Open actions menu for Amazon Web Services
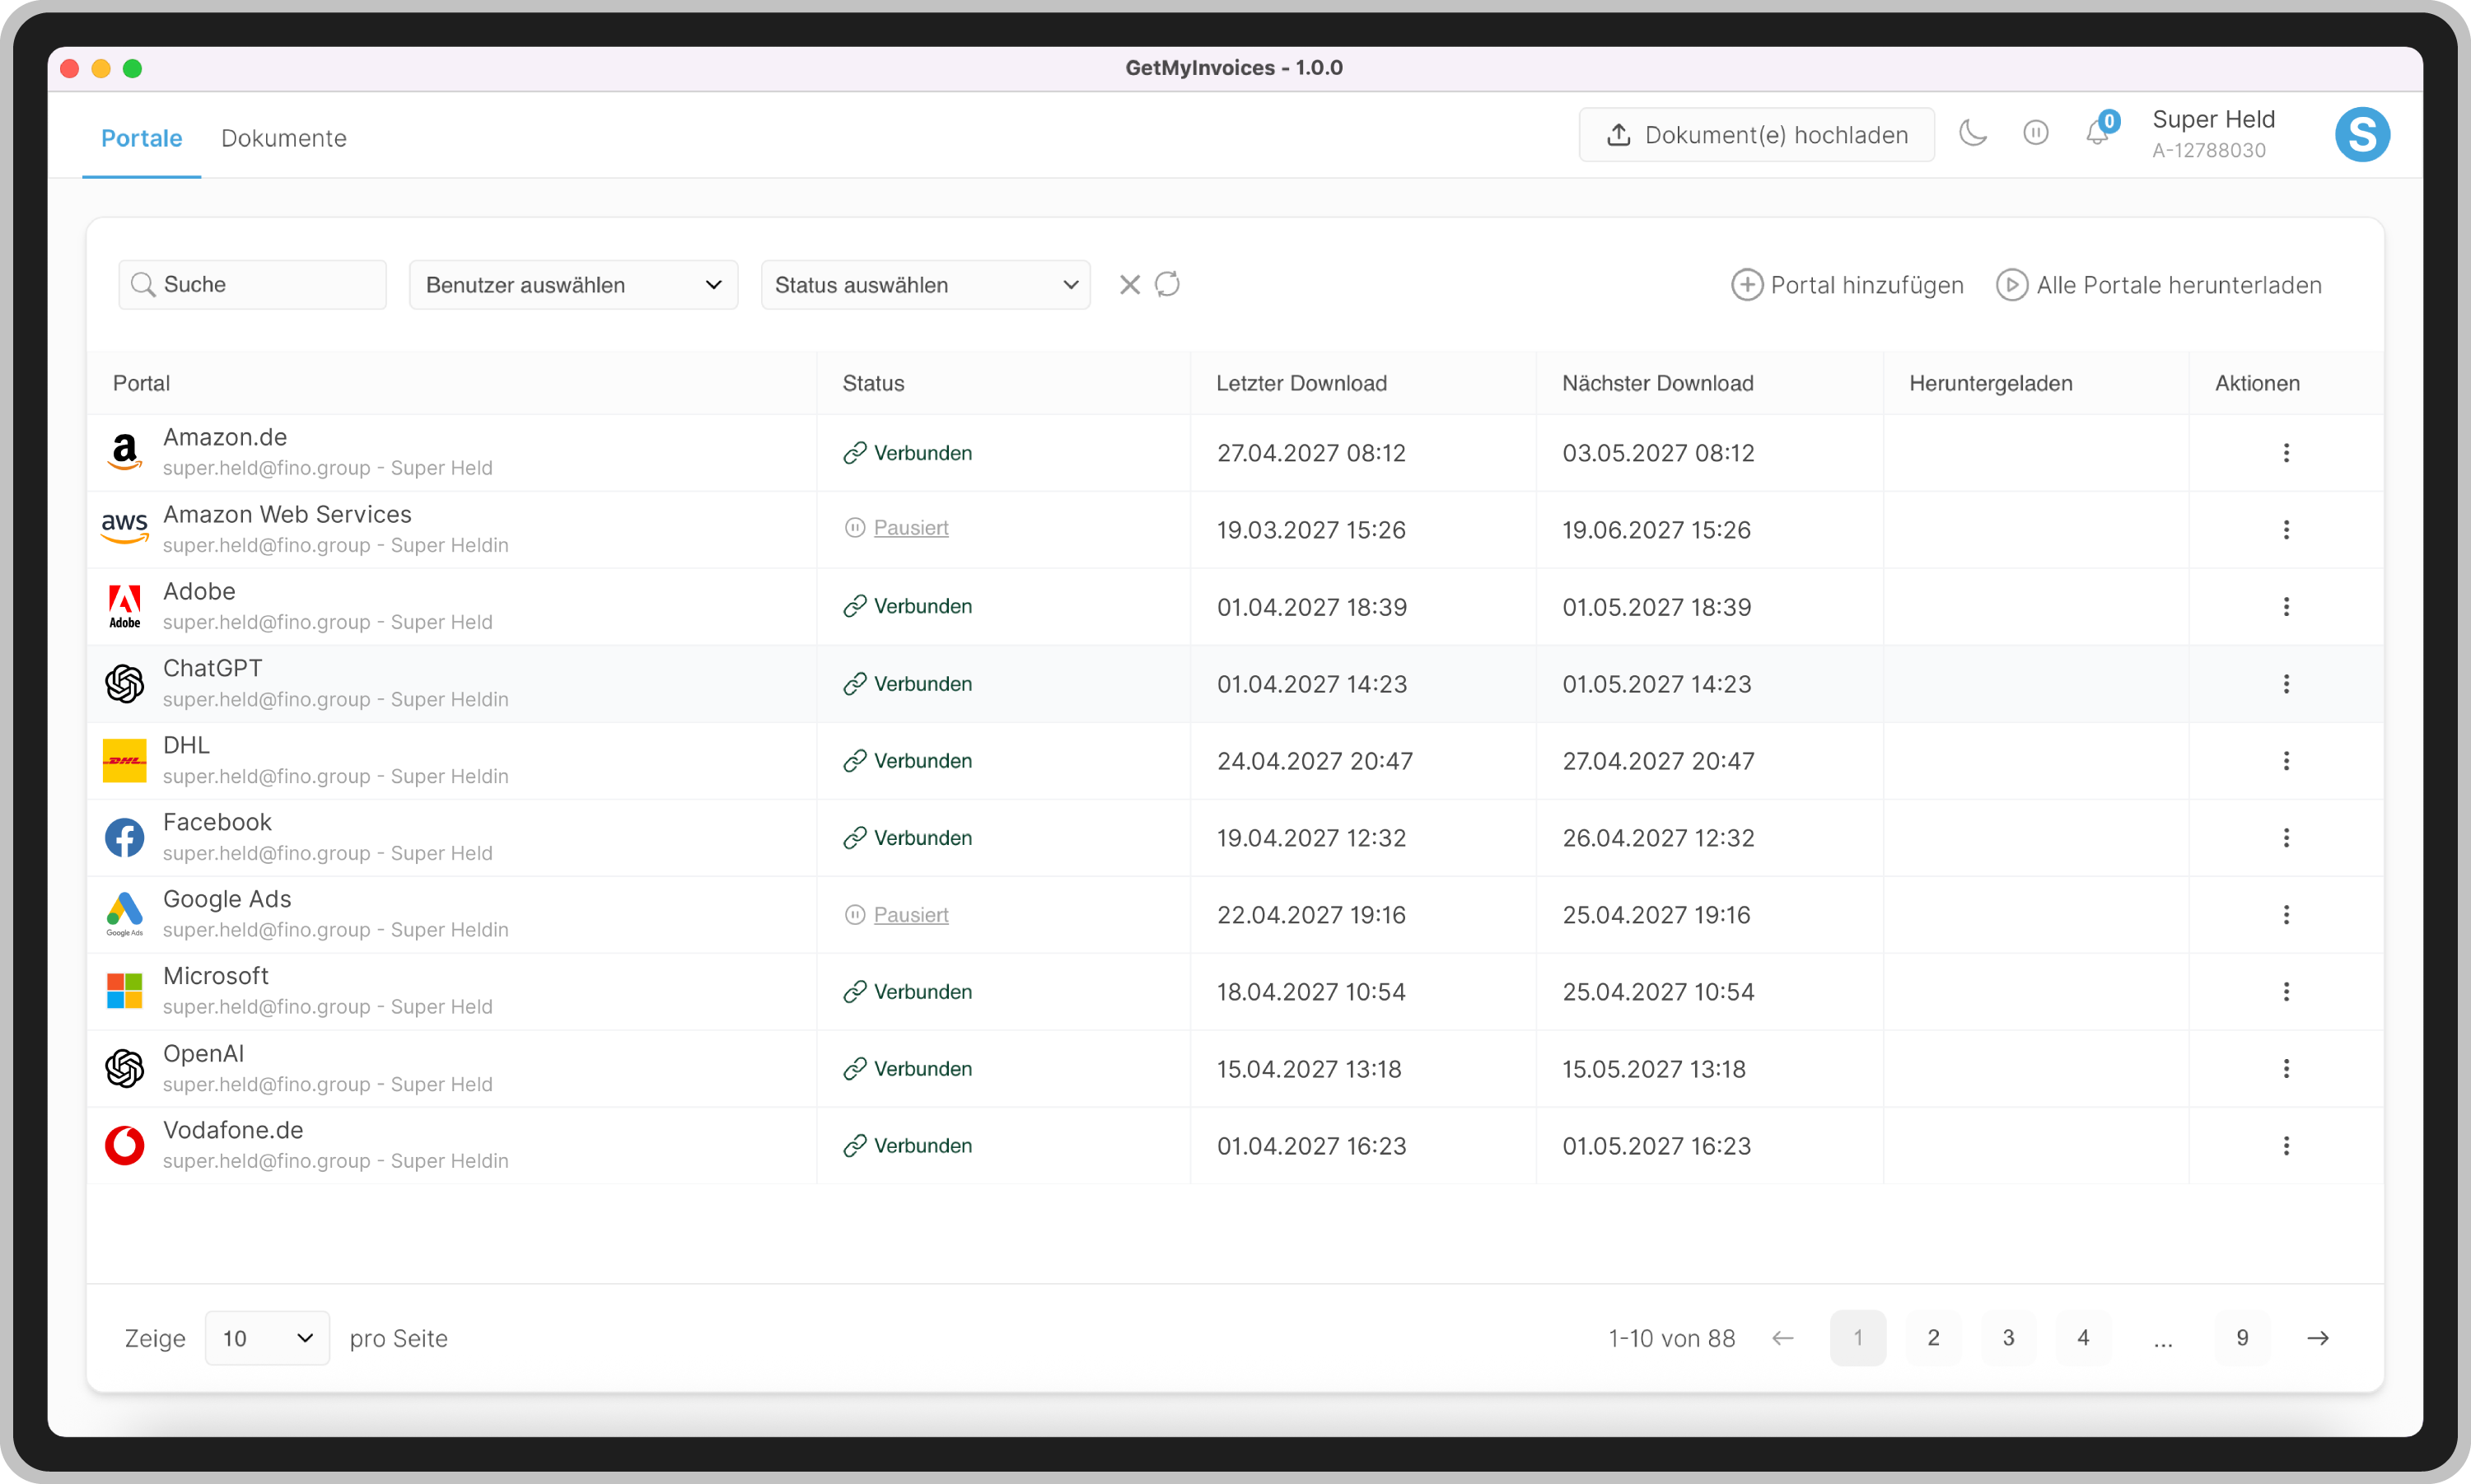The image size is (2471, 1484). 2286,530
